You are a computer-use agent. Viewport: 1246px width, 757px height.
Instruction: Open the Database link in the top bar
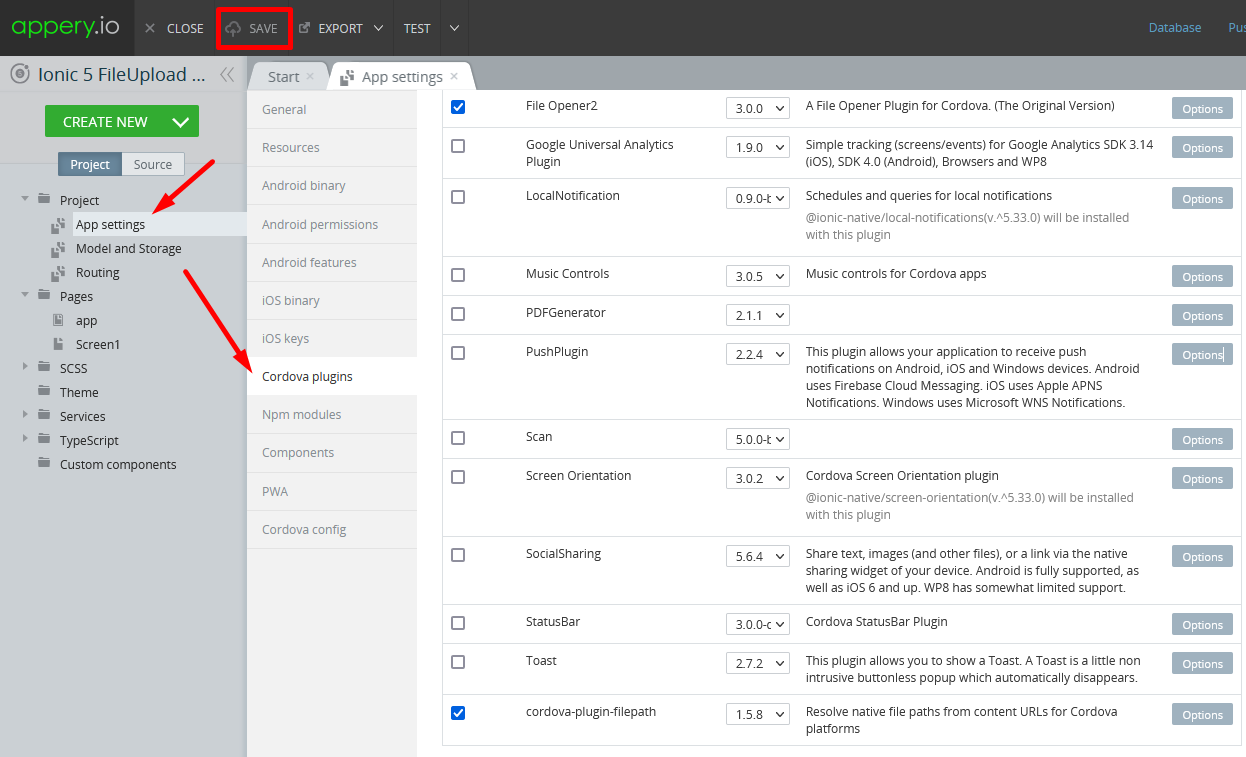(x=1175, y=28)
